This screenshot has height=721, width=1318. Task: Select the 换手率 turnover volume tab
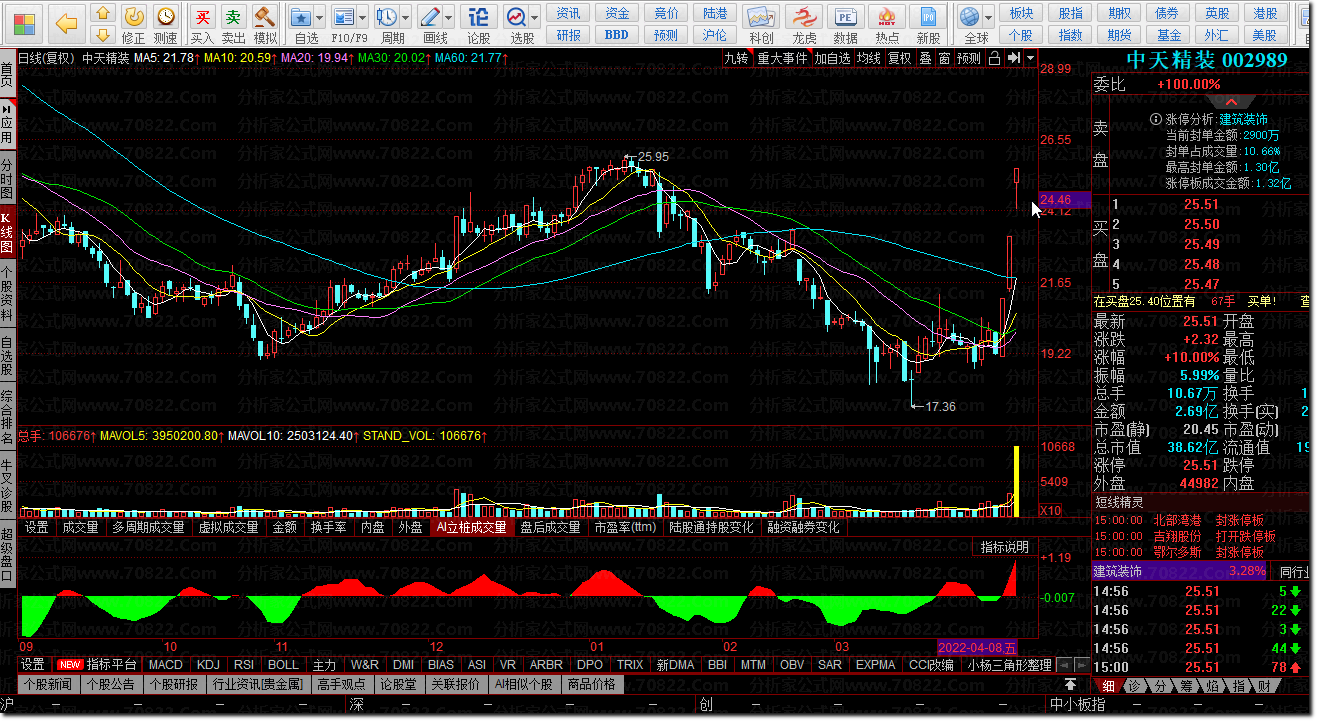tap(329, 527)
